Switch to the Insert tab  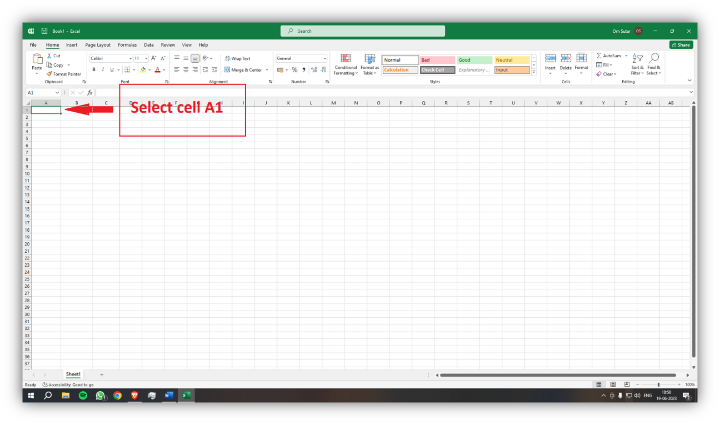point(72,45)
